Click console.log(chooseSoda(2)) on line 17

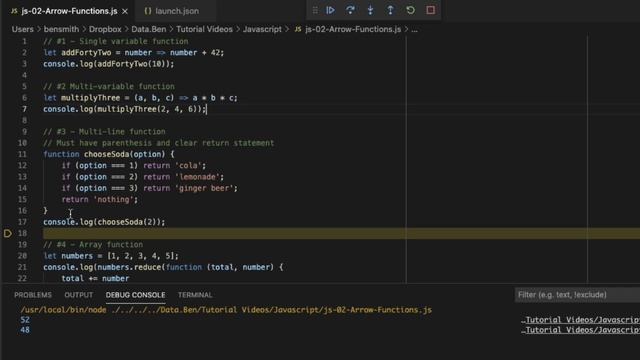click(104, 222)
